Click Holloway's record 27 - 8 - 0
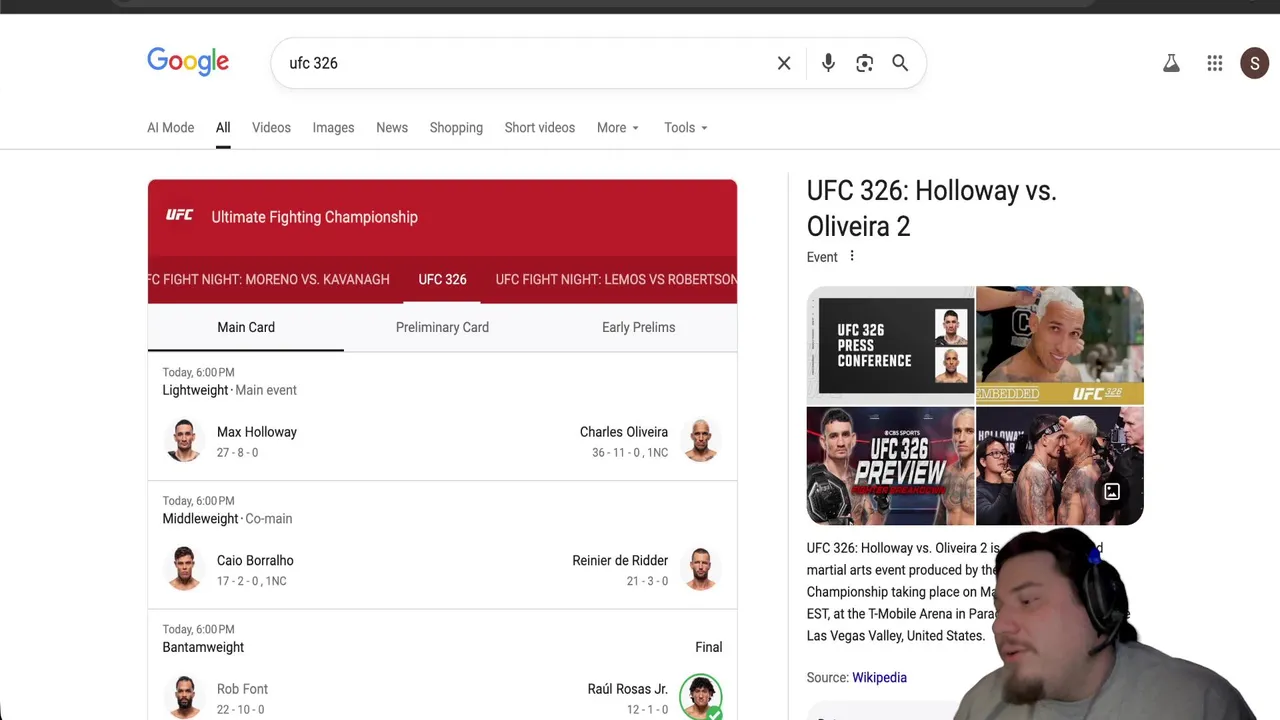 pyautogui.click(x=237, y=453)
